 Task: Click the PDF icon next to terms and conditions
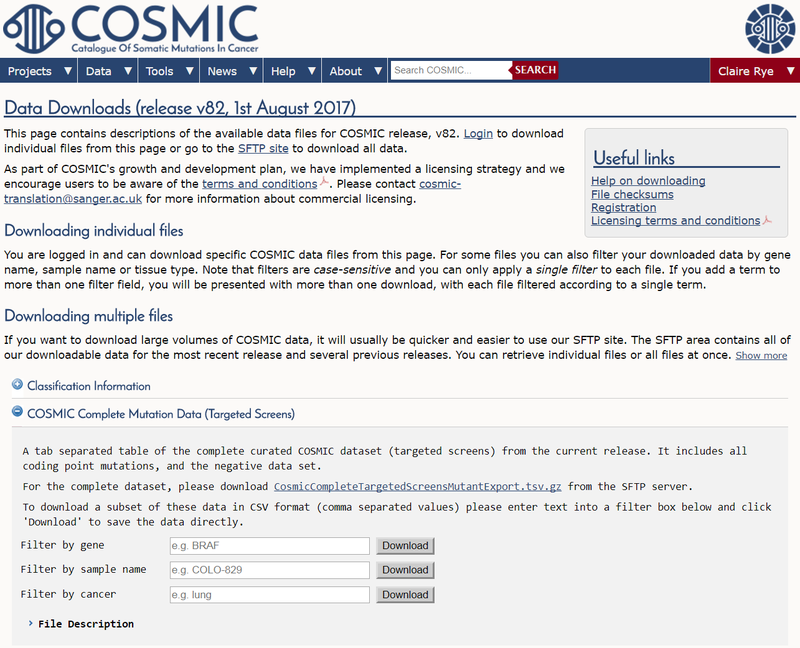coord(324,184)
